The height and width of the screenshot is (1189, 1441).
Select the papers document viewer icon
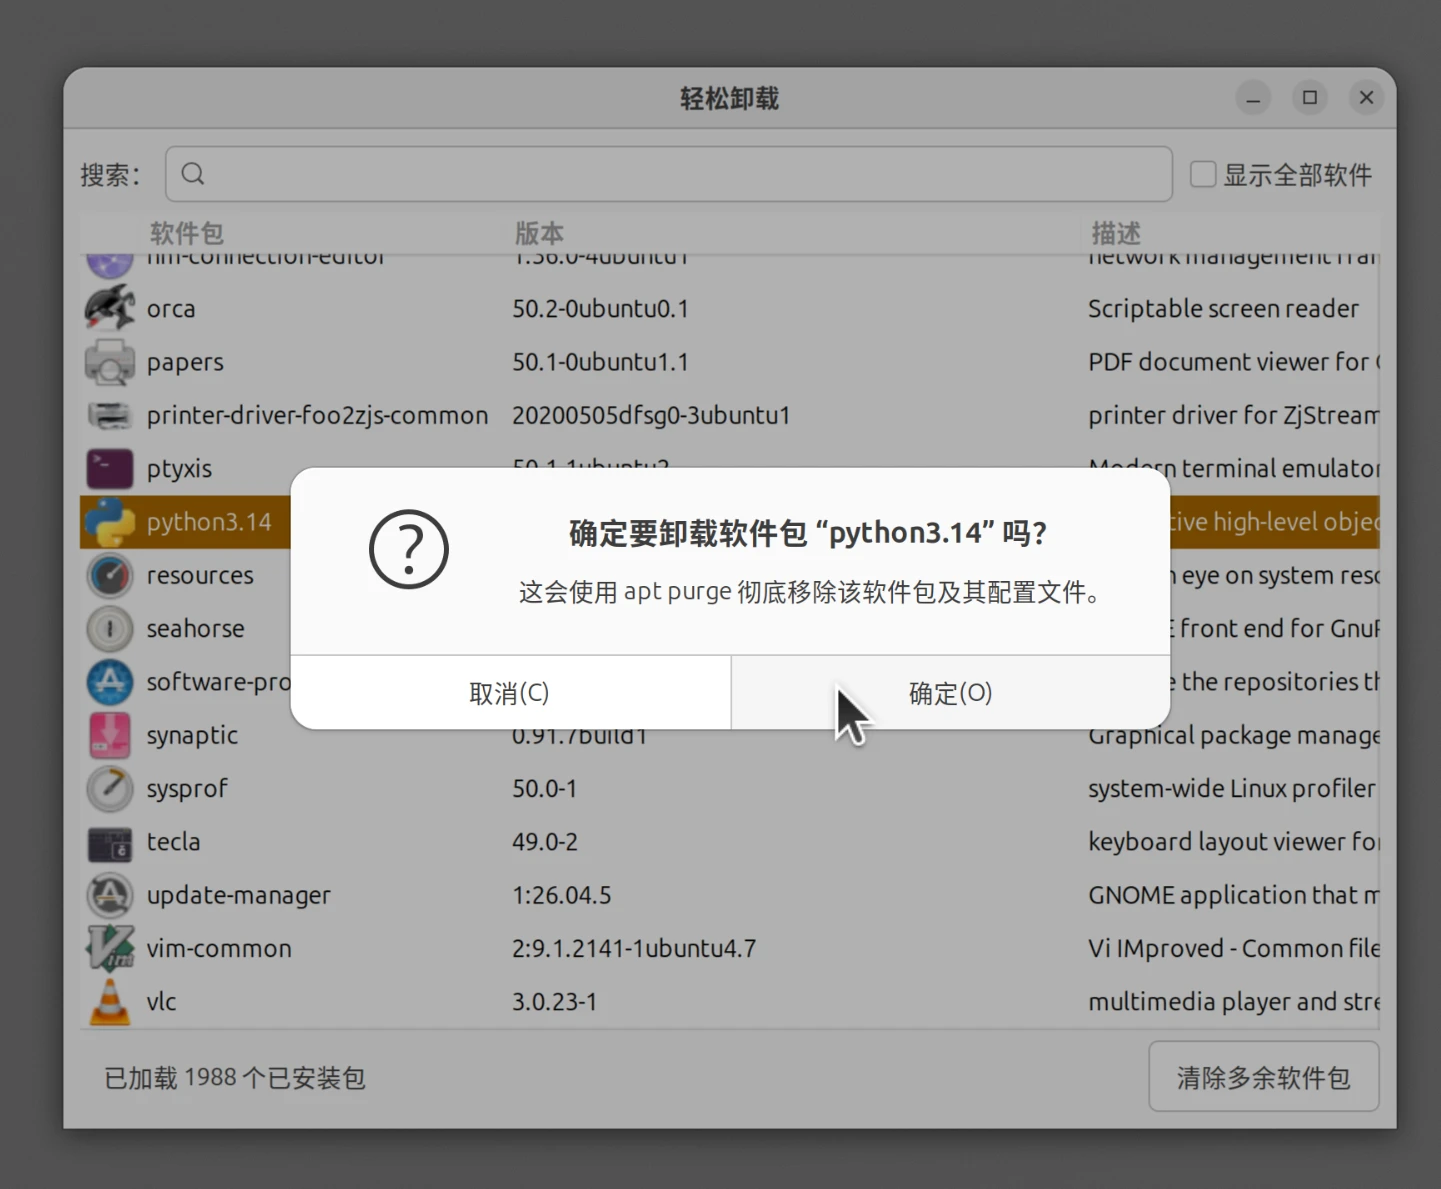110,362
